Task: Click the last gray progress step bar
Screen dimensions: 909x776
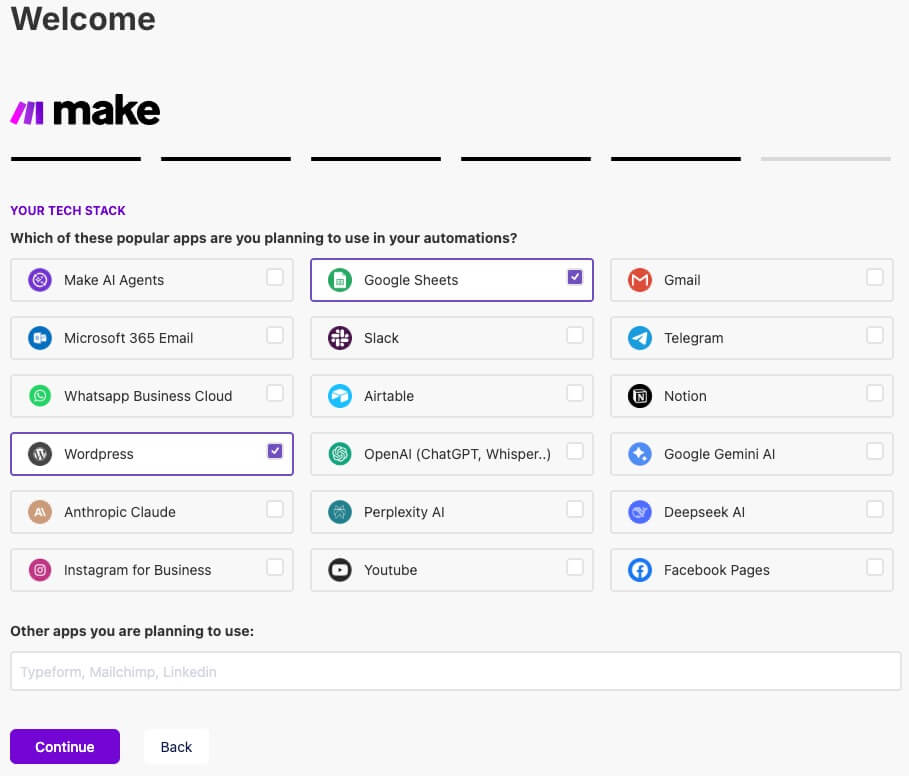Action: (825, 158)
